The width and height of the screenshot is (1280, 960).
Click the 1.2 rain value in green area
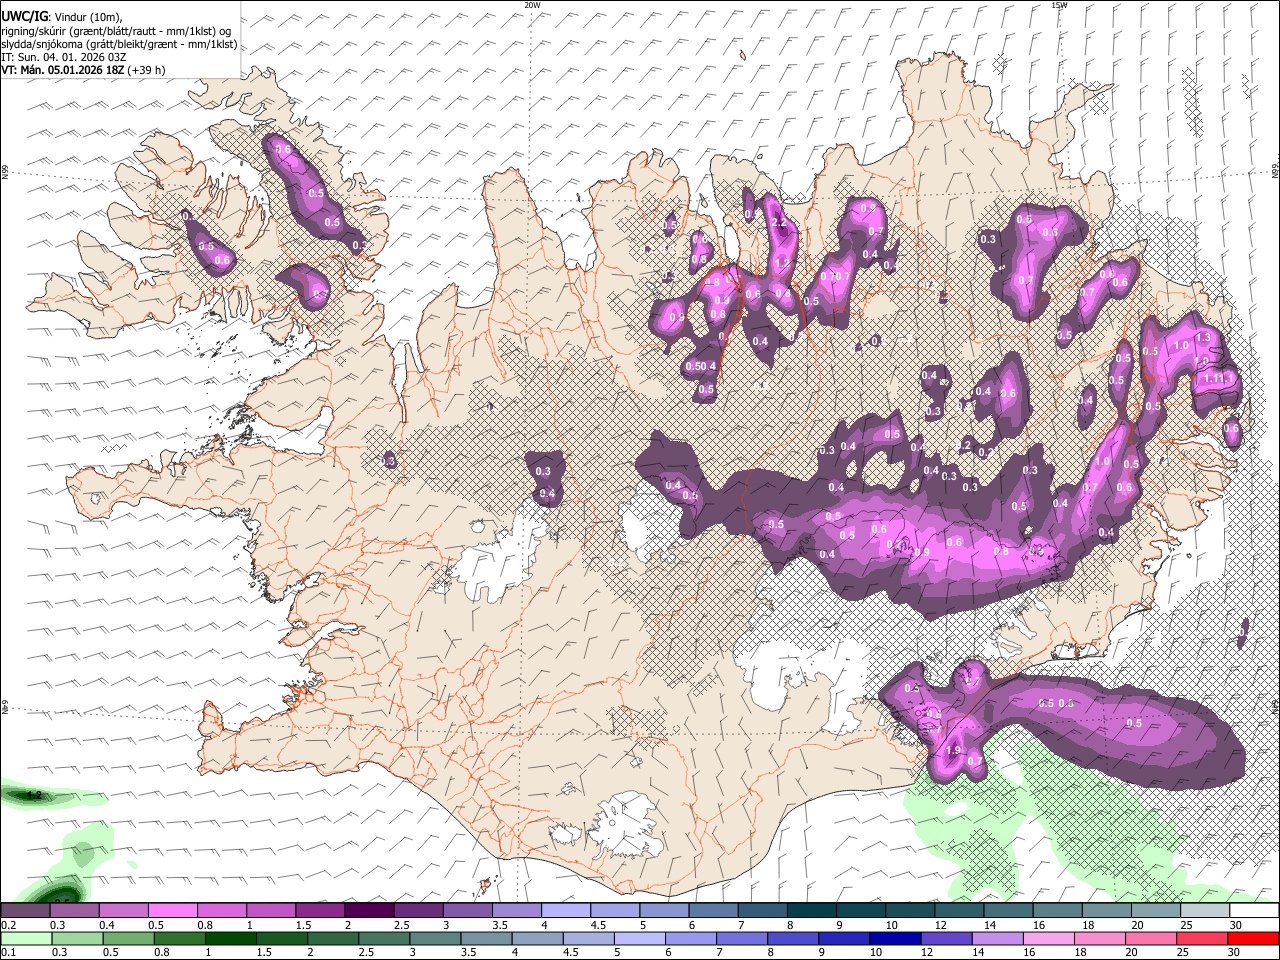tap(33, 796)
